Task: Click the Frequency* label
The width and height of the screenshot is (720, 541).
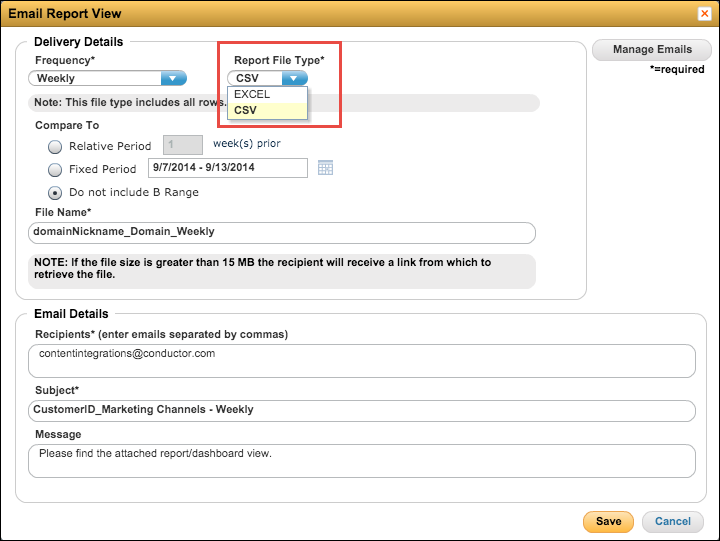Action: (x=65, y=60)
